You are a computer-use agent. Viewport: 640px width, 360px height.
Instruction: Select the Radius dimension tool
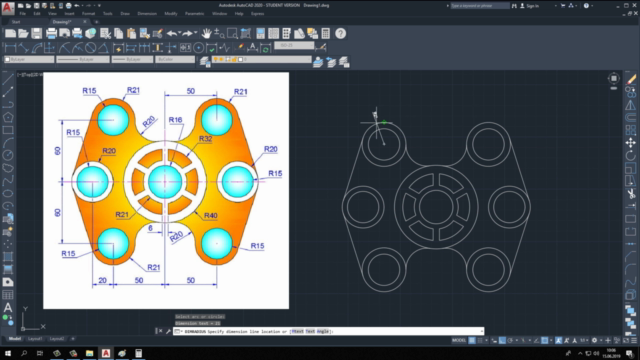click(x=64, y=48)
